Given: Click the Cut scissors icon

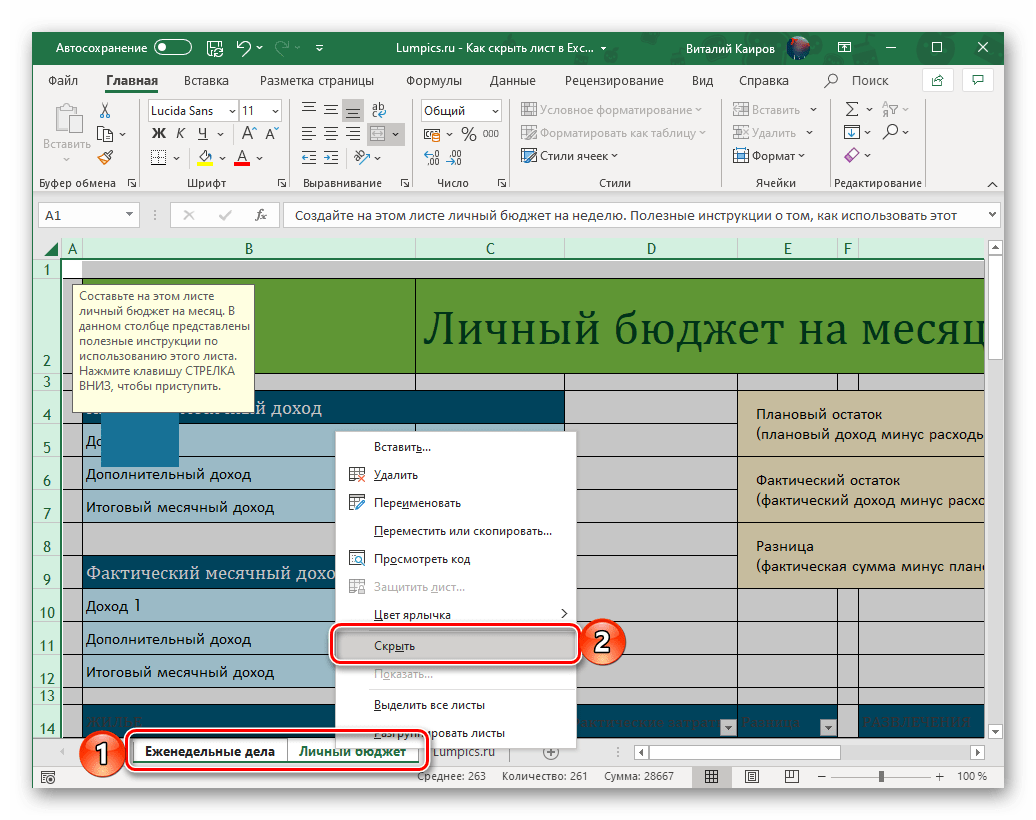Looking at the screenshot, I should pyautogui.click(x=104, y=110).
